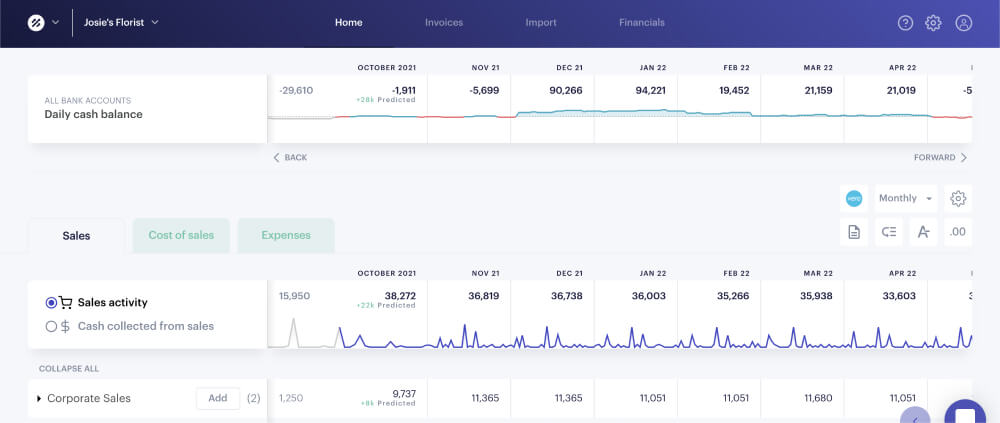Click the Add button for Corporate Sales
The width and height of the screenshot is (1000, 423).
(217, 398)
